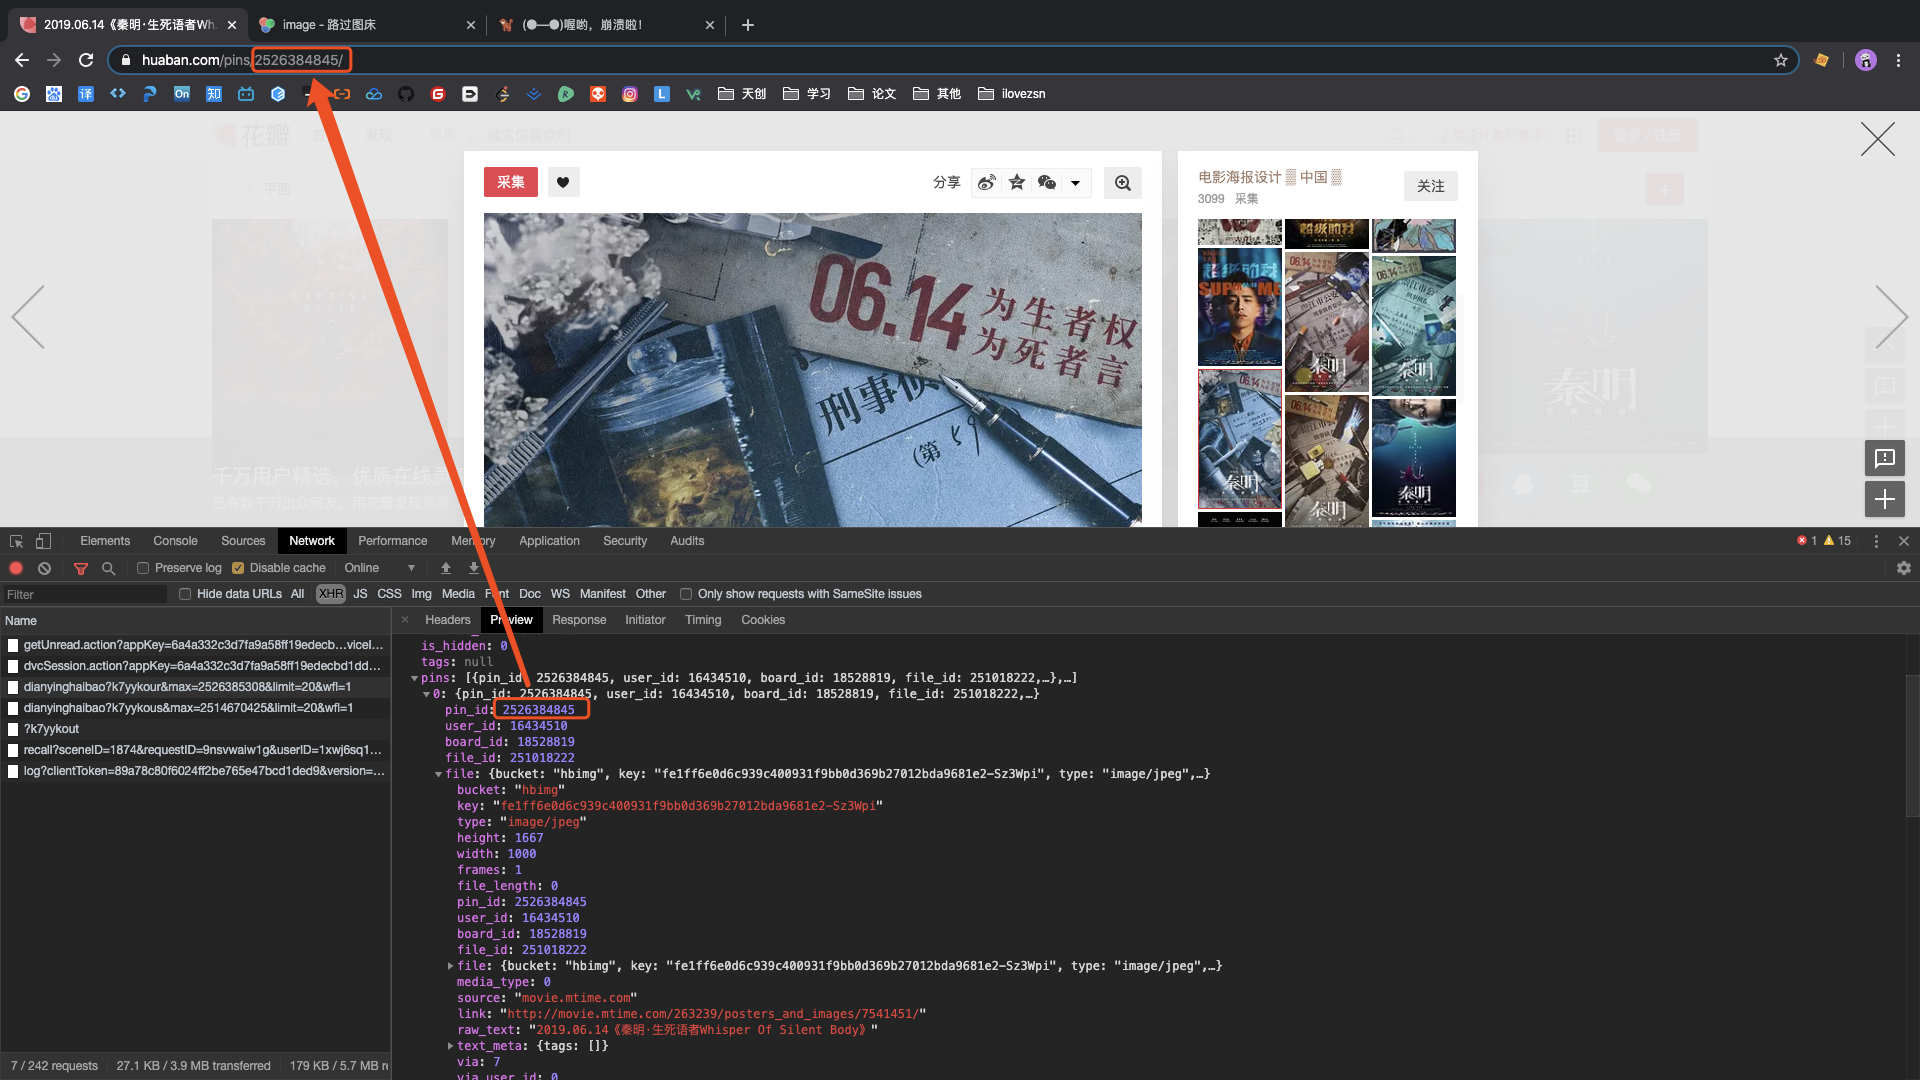
Task: Click the heart like button on the pin
Action: pos(563,182)
